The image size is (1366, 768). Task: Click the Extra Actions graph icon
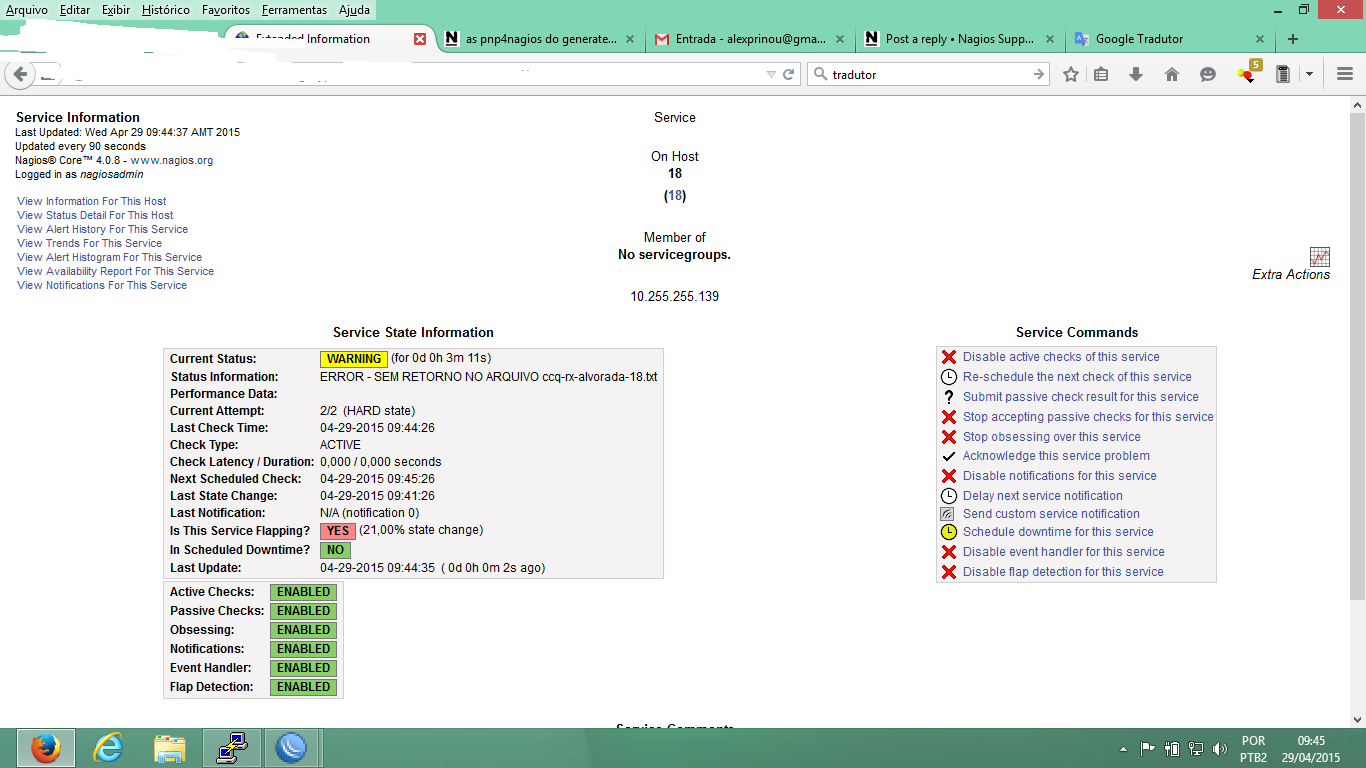pos(1319,257)
